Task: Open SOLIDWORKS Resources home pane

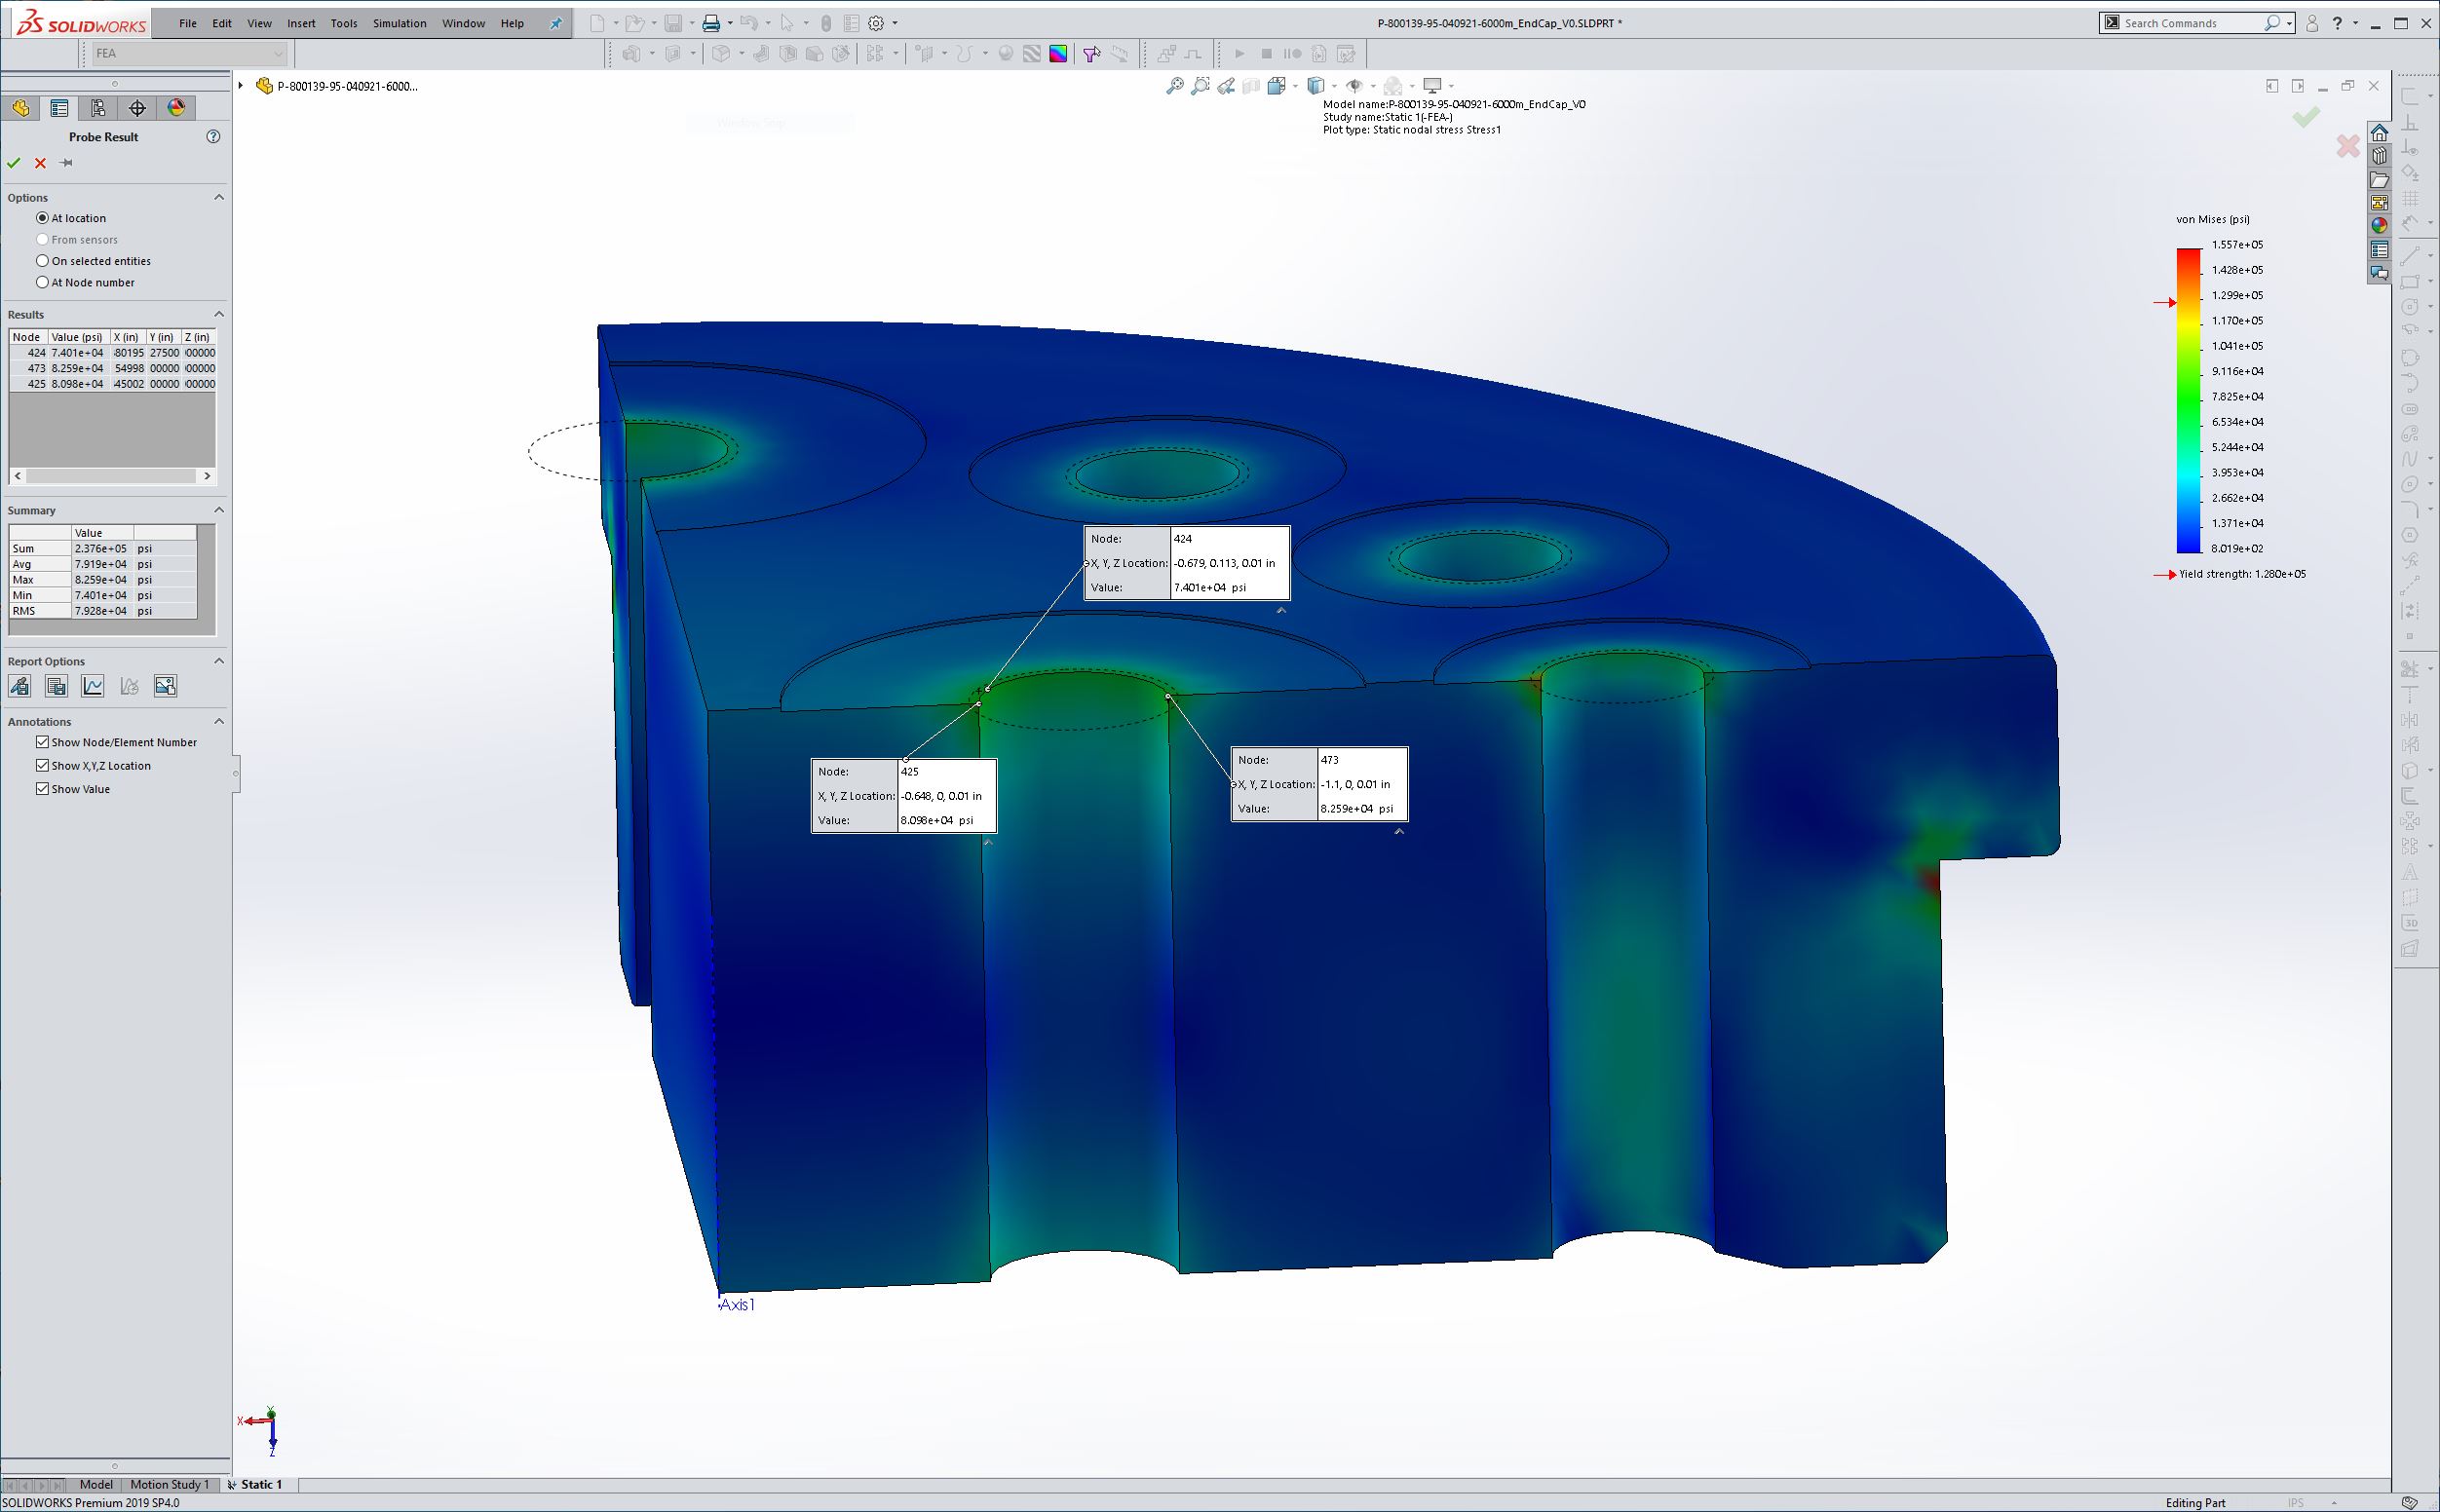Action: pyautogui.click(x=2379, y=133)
